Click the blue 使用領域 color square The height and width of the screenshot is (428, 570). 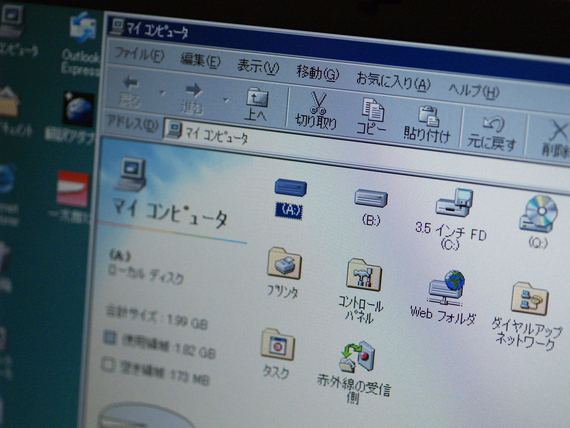click(109, 337)
